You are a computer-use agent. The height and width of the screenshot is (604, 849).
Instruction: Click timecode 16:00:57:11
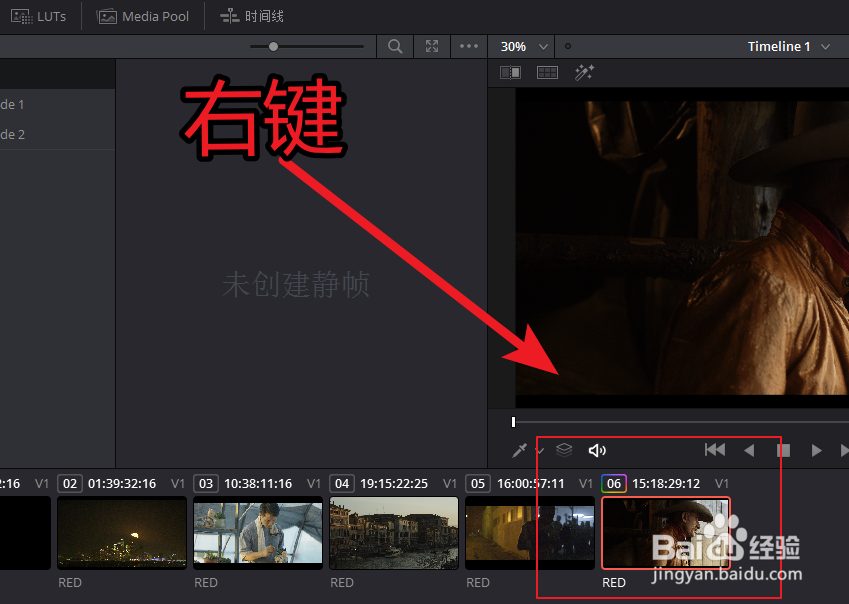coord(531,483)
